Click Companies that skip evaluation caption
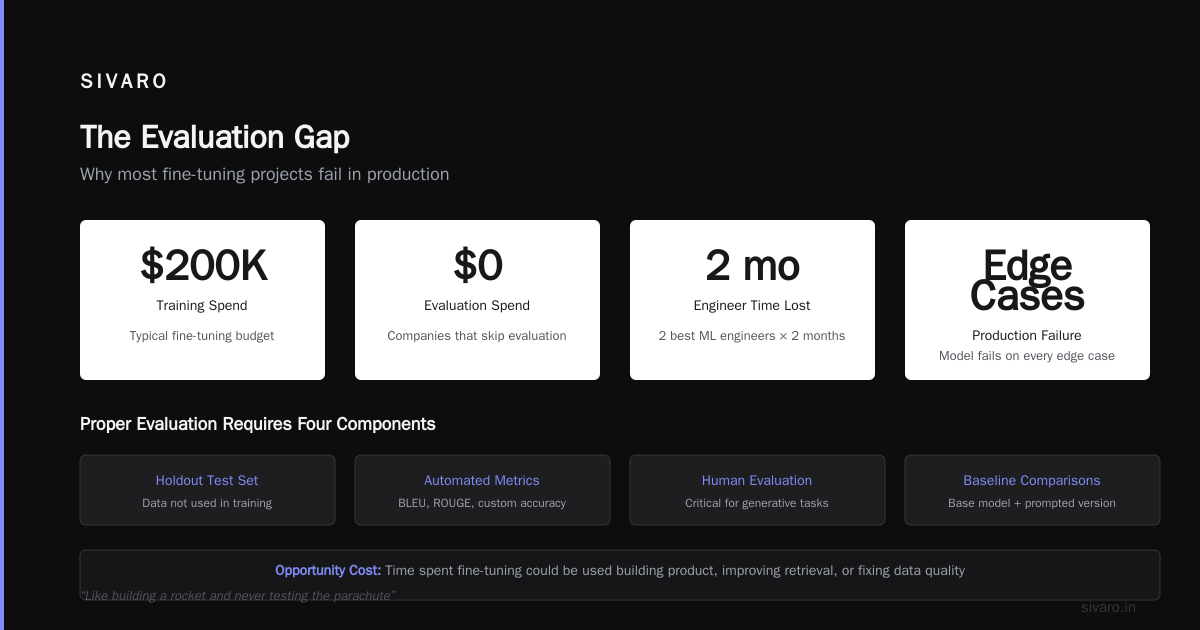The image size is (1200, 630). 477,336
